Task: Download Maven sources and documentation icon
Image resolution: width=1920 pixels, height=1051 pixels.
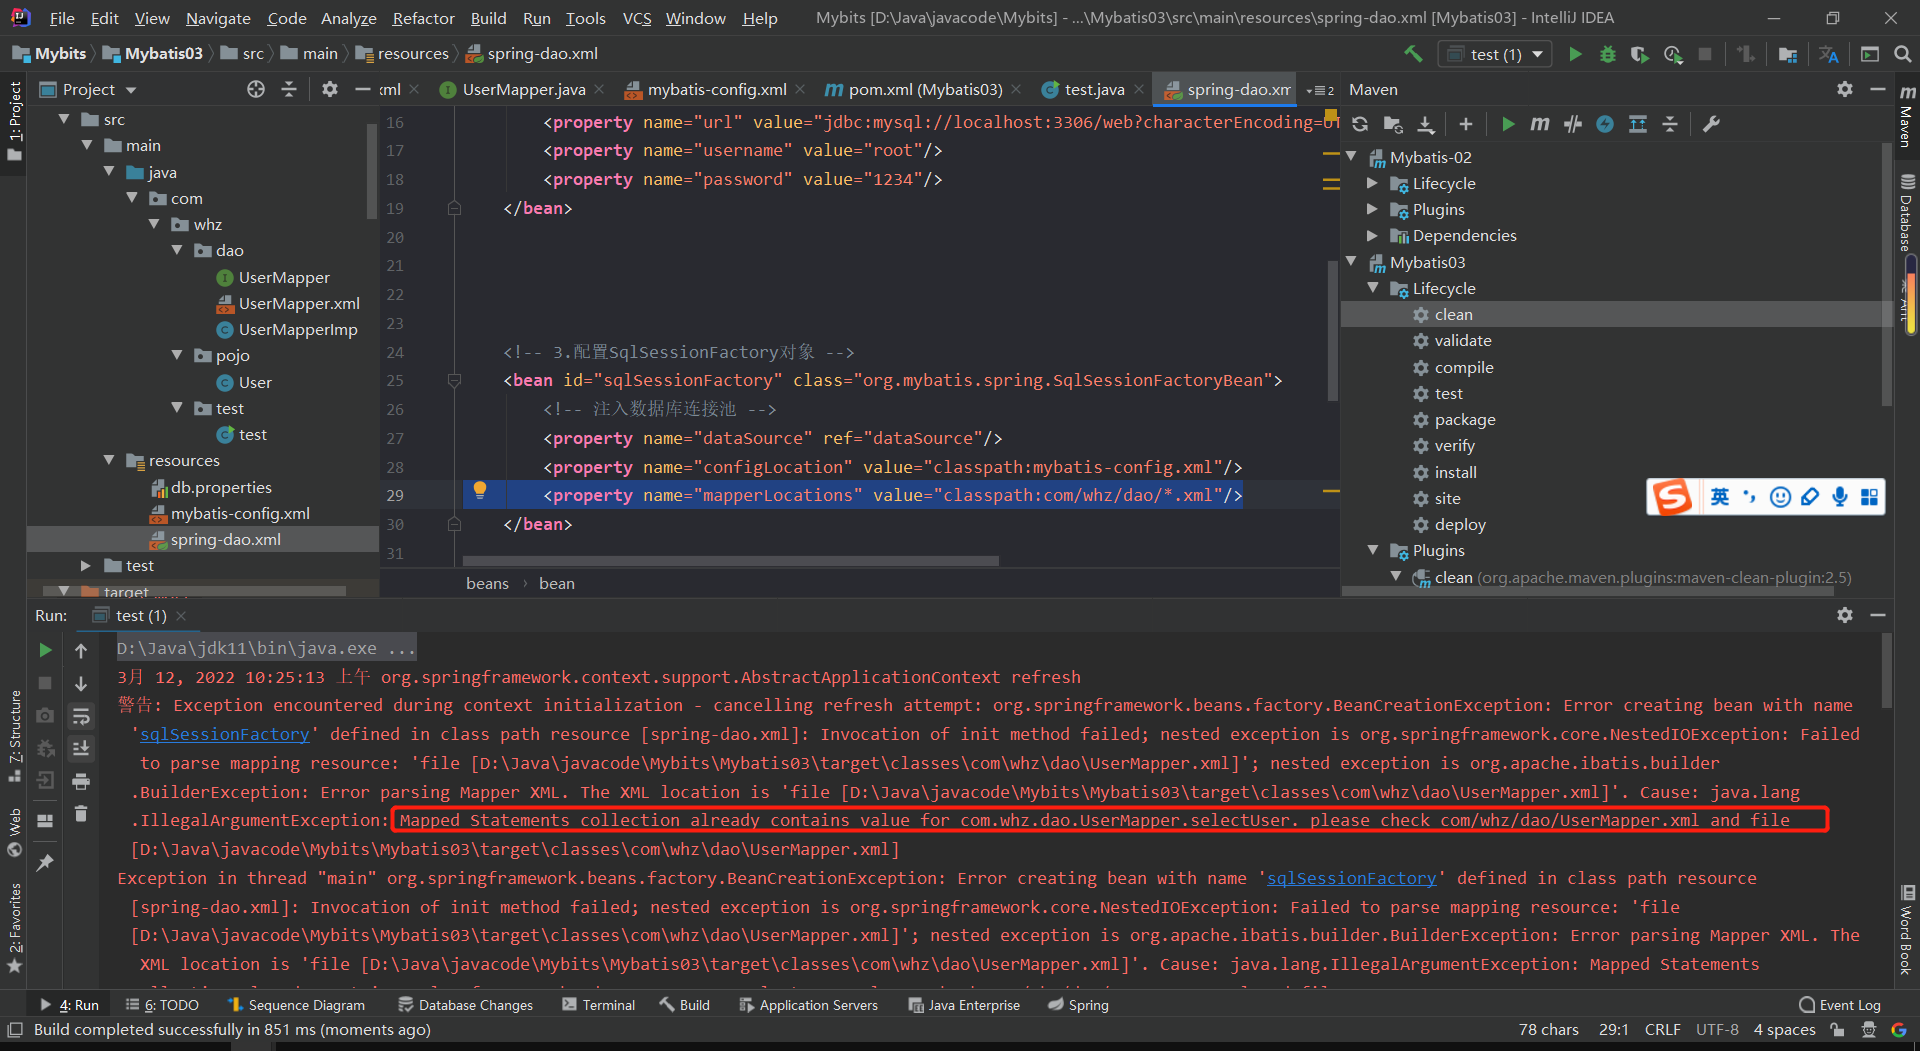Action: click(x=1426, y=124)
